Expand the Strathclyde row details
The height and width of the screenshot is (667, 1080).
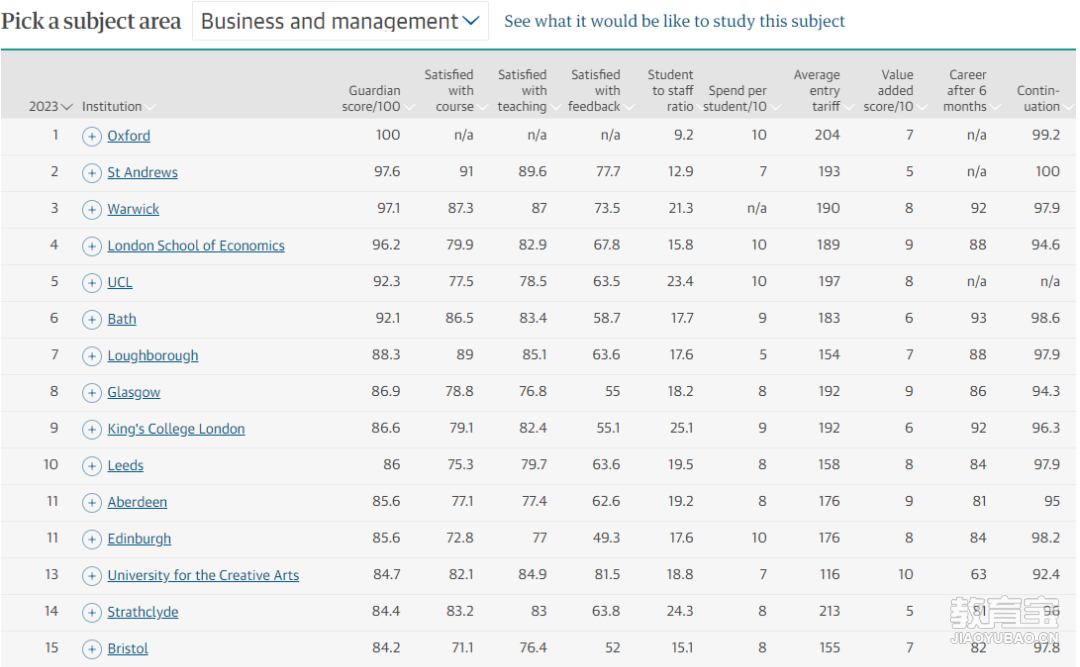(x=92, y=612)
